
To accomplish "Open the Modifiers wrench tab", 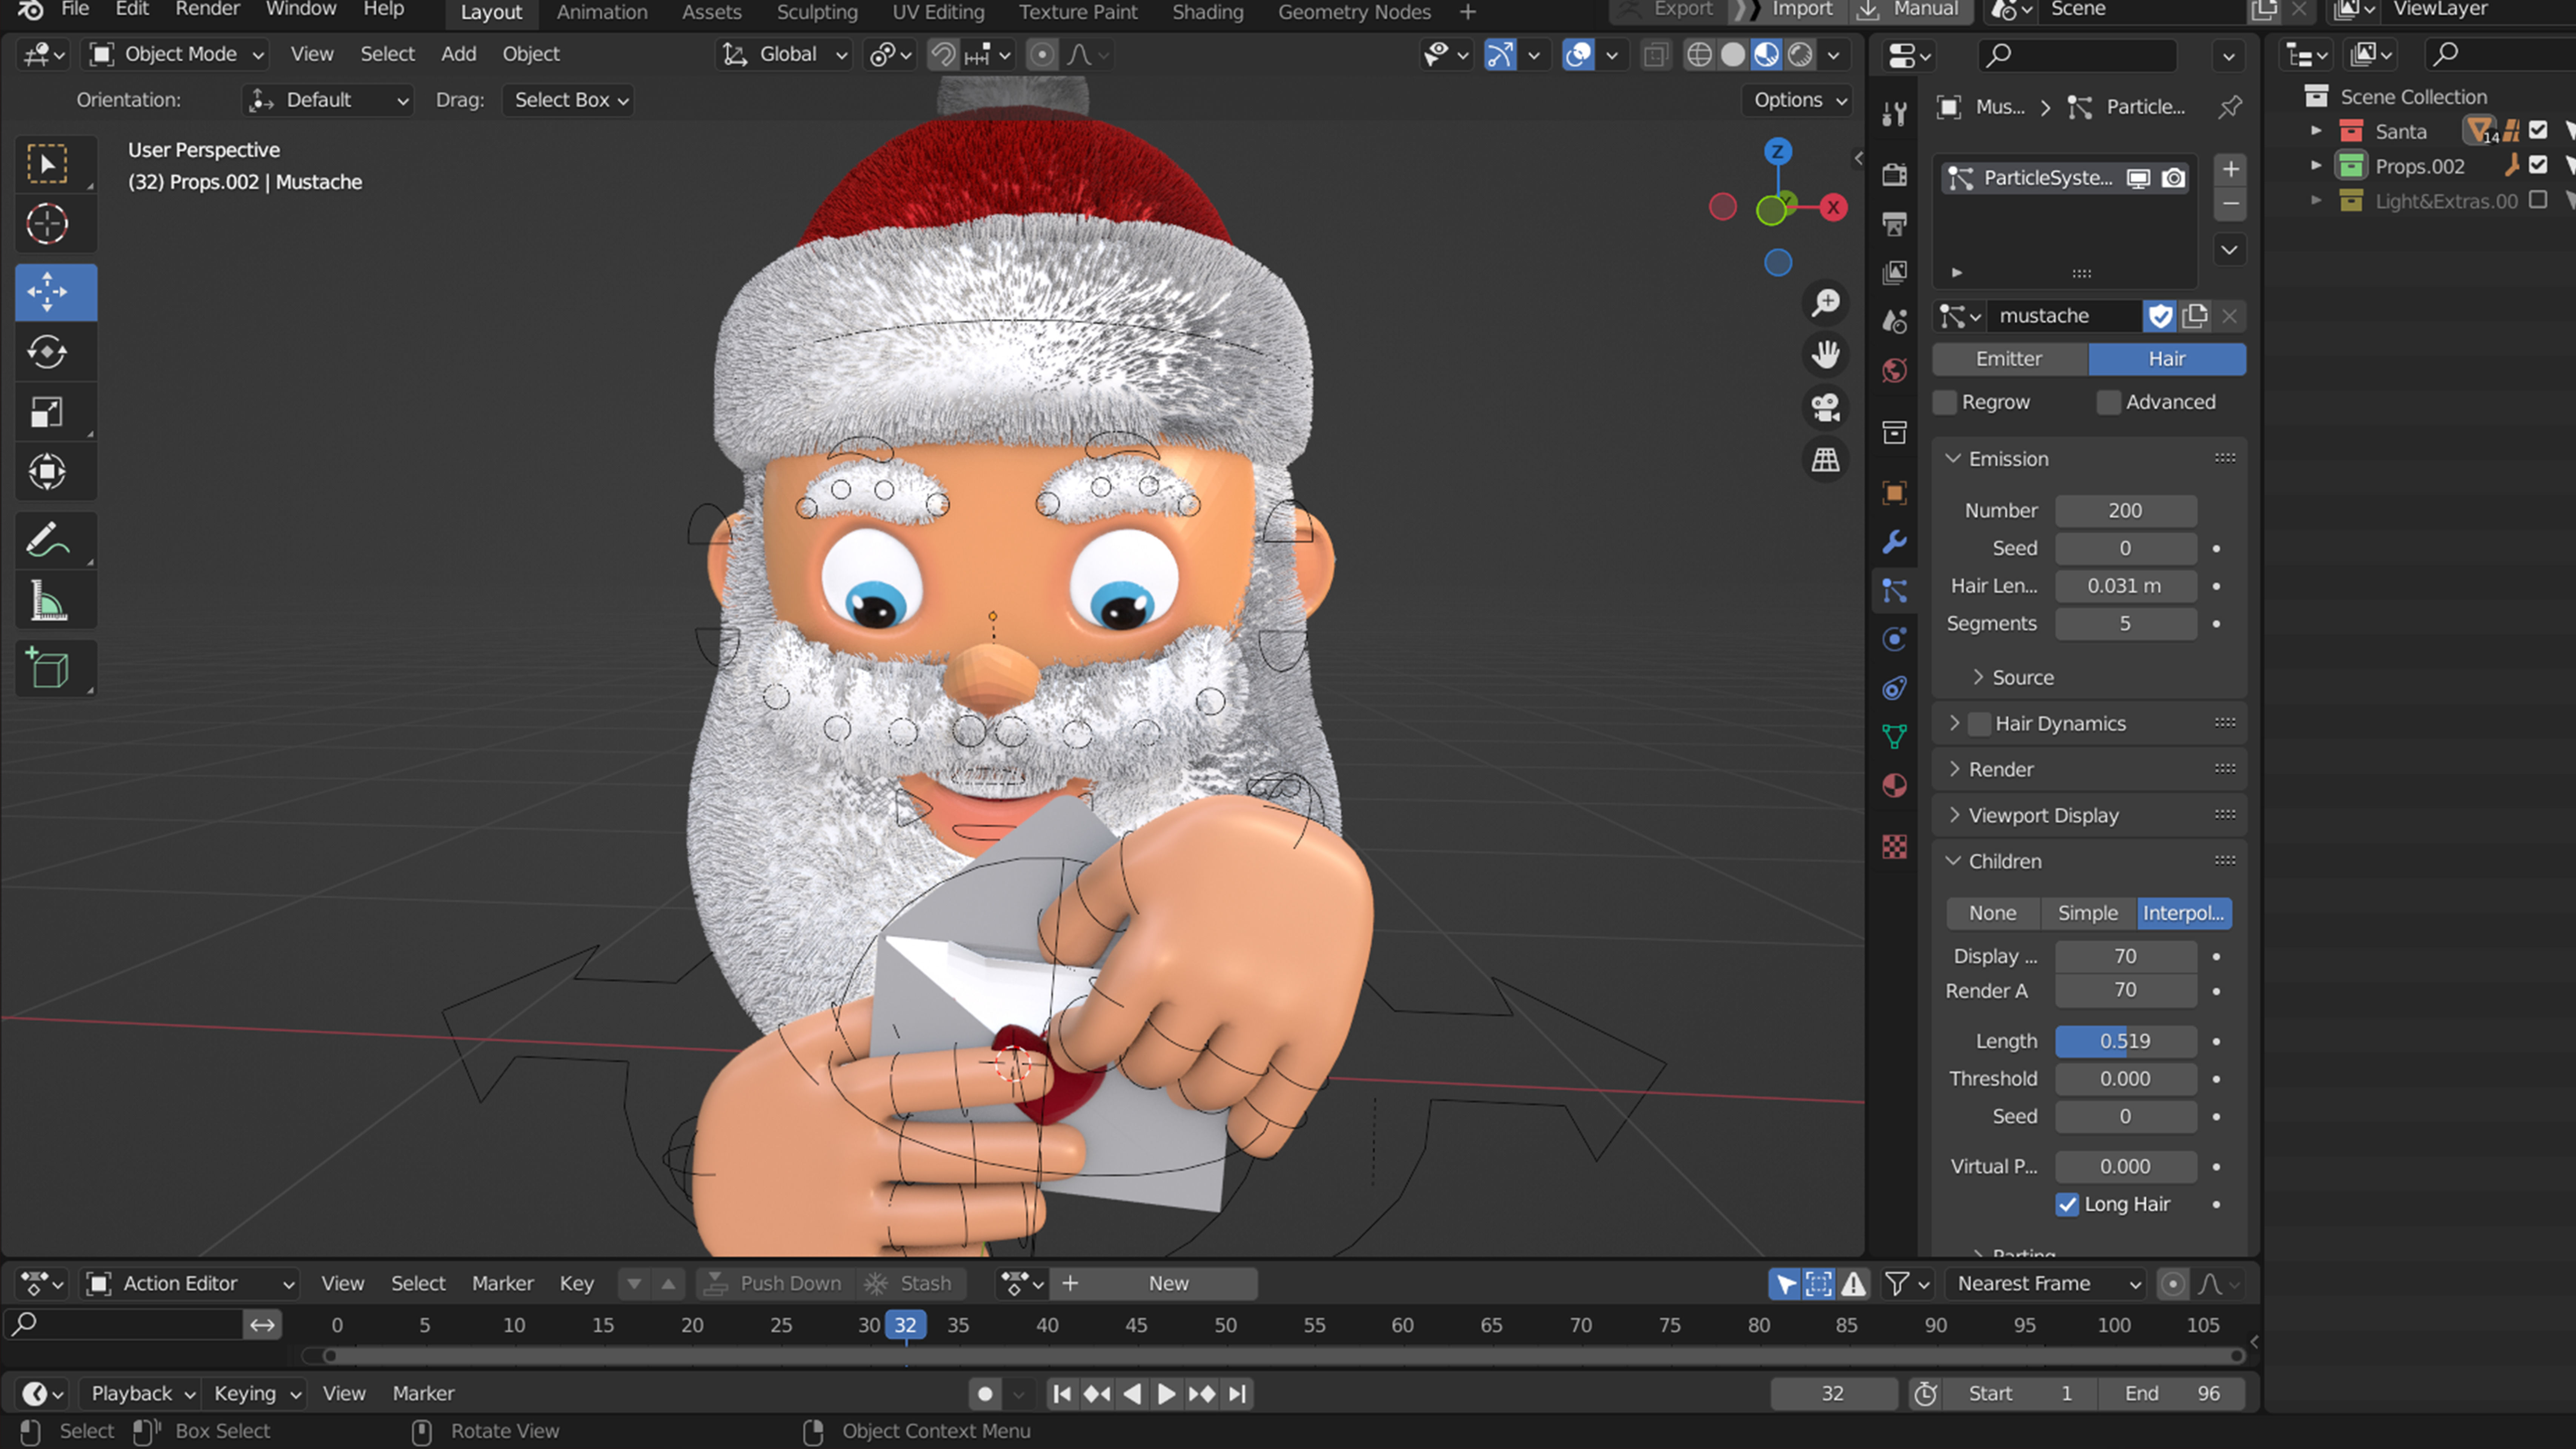I will pos(1894,542).
